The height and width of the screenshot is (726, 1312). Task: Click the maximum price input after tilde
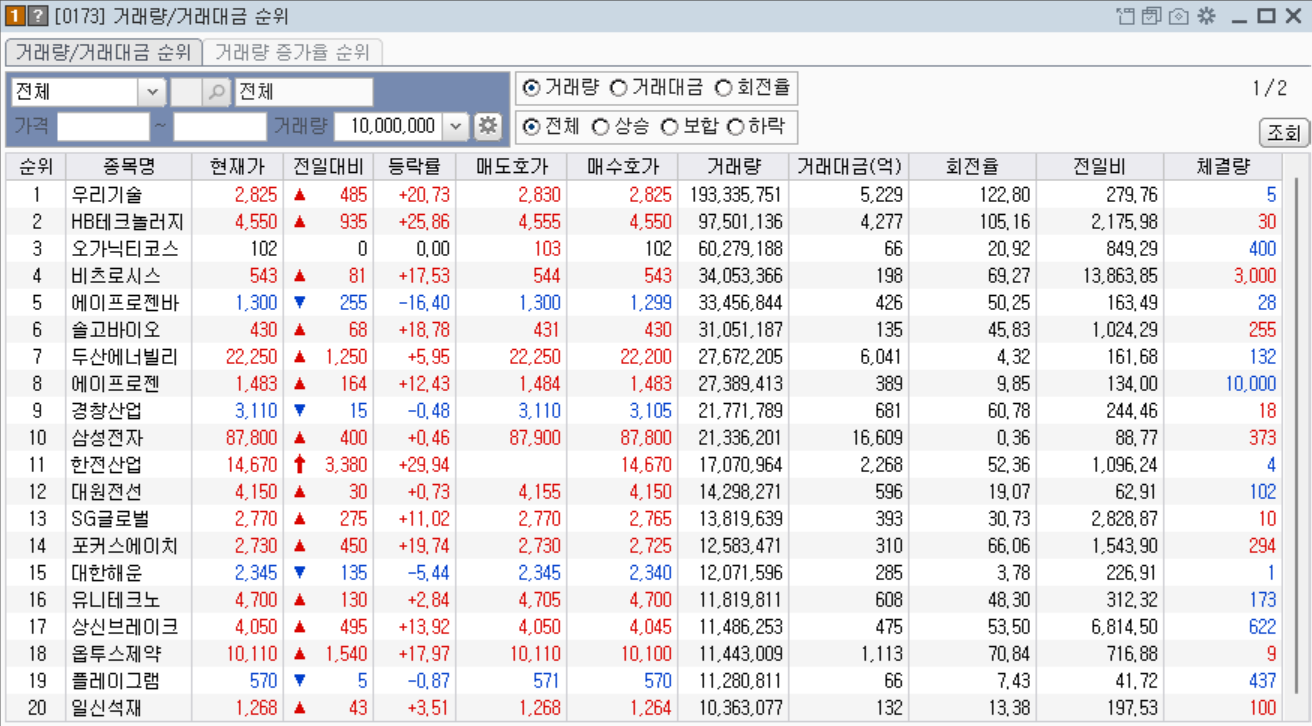click(220, 126)
